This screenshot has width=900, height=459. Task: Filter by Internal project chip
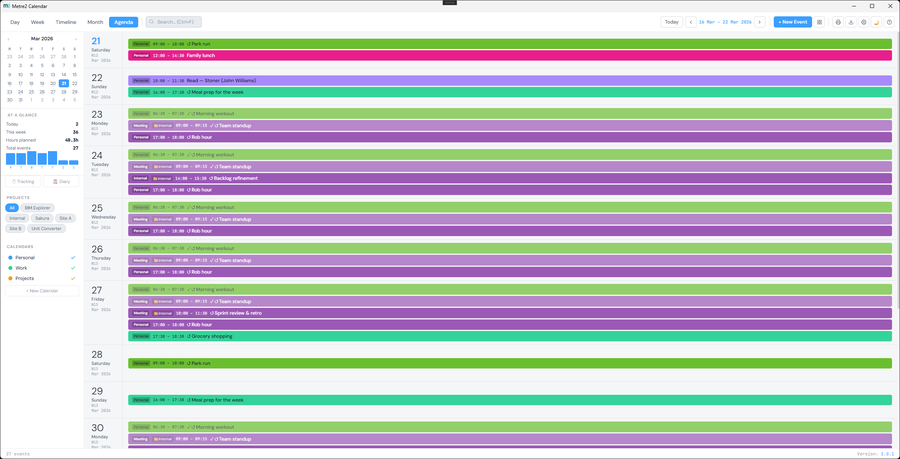pos(17,218)
